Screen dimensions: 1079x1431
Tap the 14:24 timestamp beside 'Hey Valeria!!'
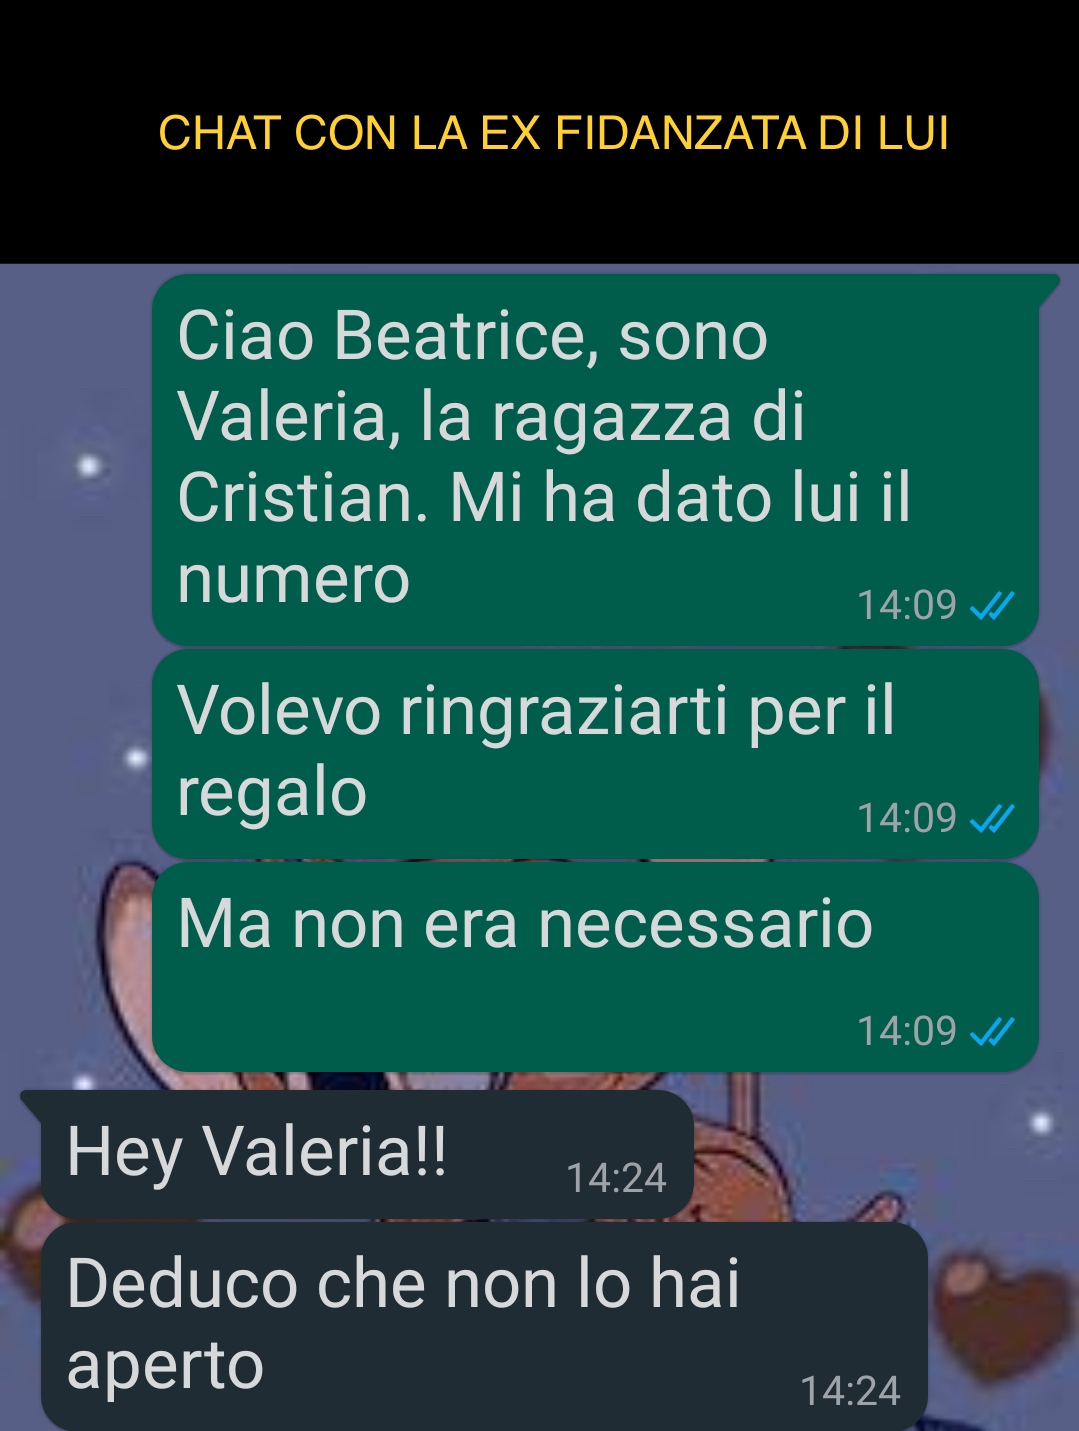pos(616,1179)
